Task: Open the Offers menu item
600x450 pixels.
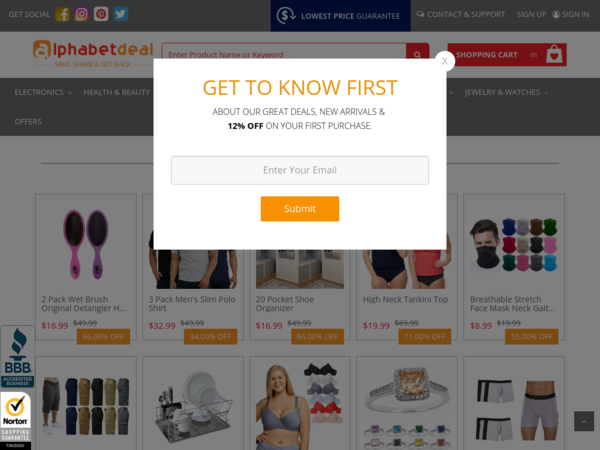Action: pyautogui.click(x=28, y=122)
